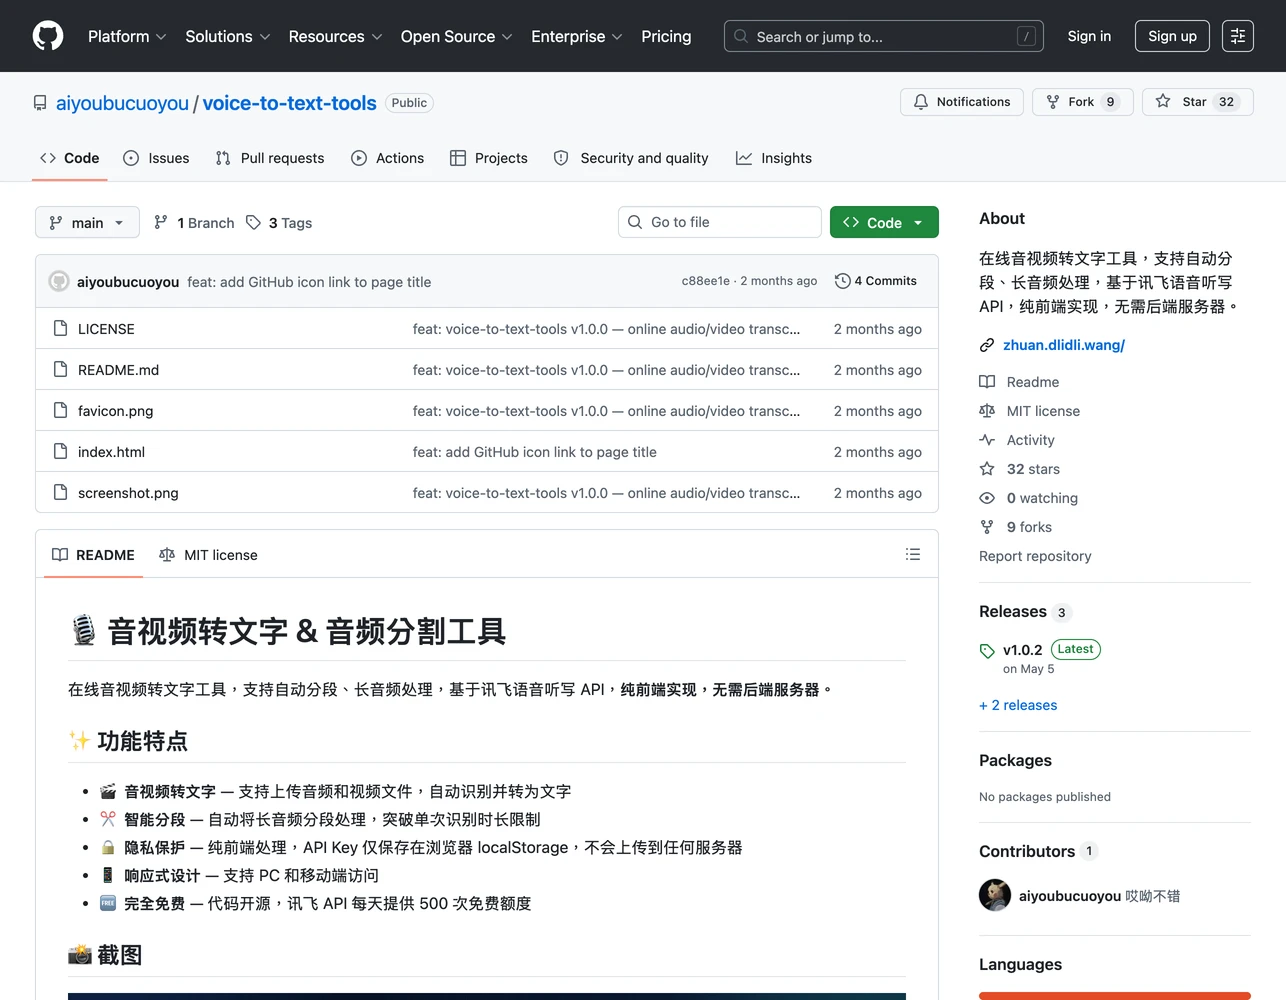
Task: Open the green Code dropdown button
Action: 884,222
